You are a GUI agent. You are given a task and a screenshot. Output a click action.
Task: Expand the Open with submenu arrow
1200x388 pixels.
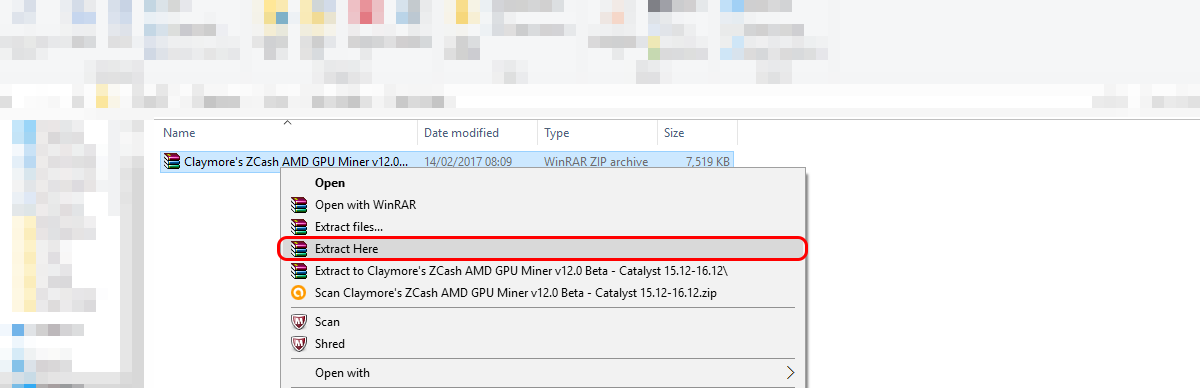coord(791,373)
